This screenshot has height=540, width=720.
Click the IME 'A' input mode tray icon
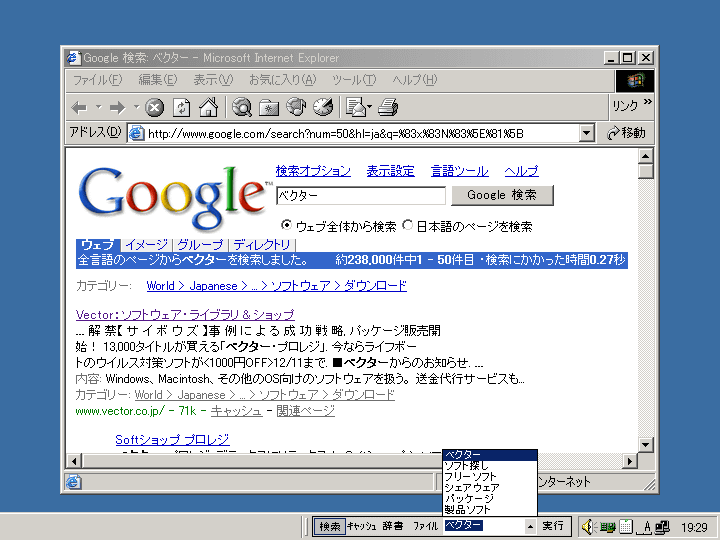[x=647, y=527]
